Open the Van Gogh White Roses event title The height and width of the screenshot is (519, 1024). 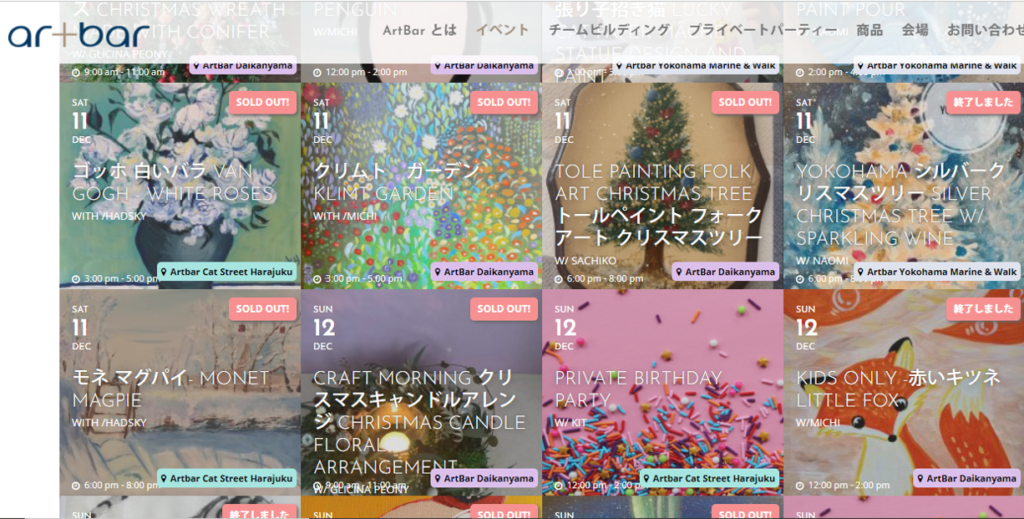coord(172,182)
